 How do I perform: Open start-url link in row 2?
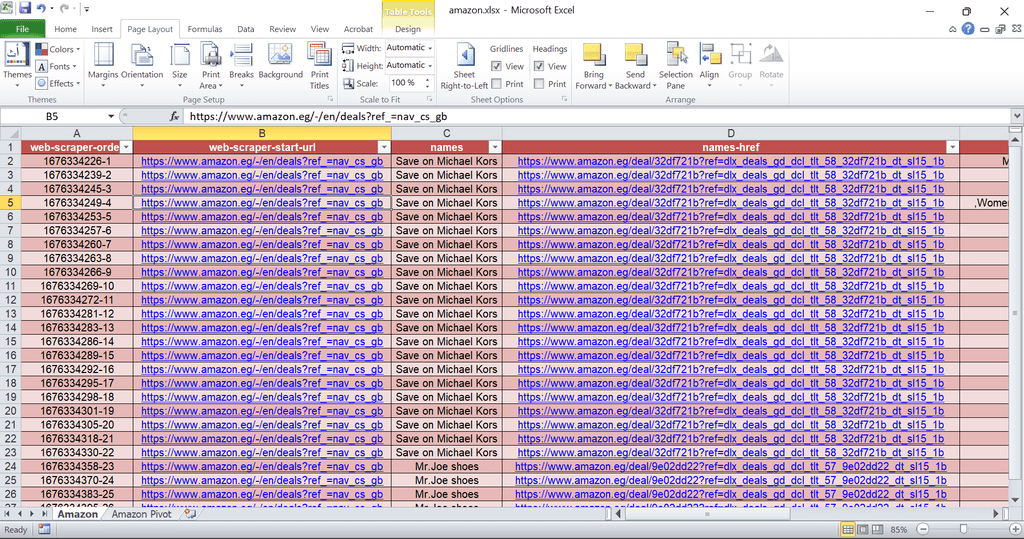click(262, 161)
